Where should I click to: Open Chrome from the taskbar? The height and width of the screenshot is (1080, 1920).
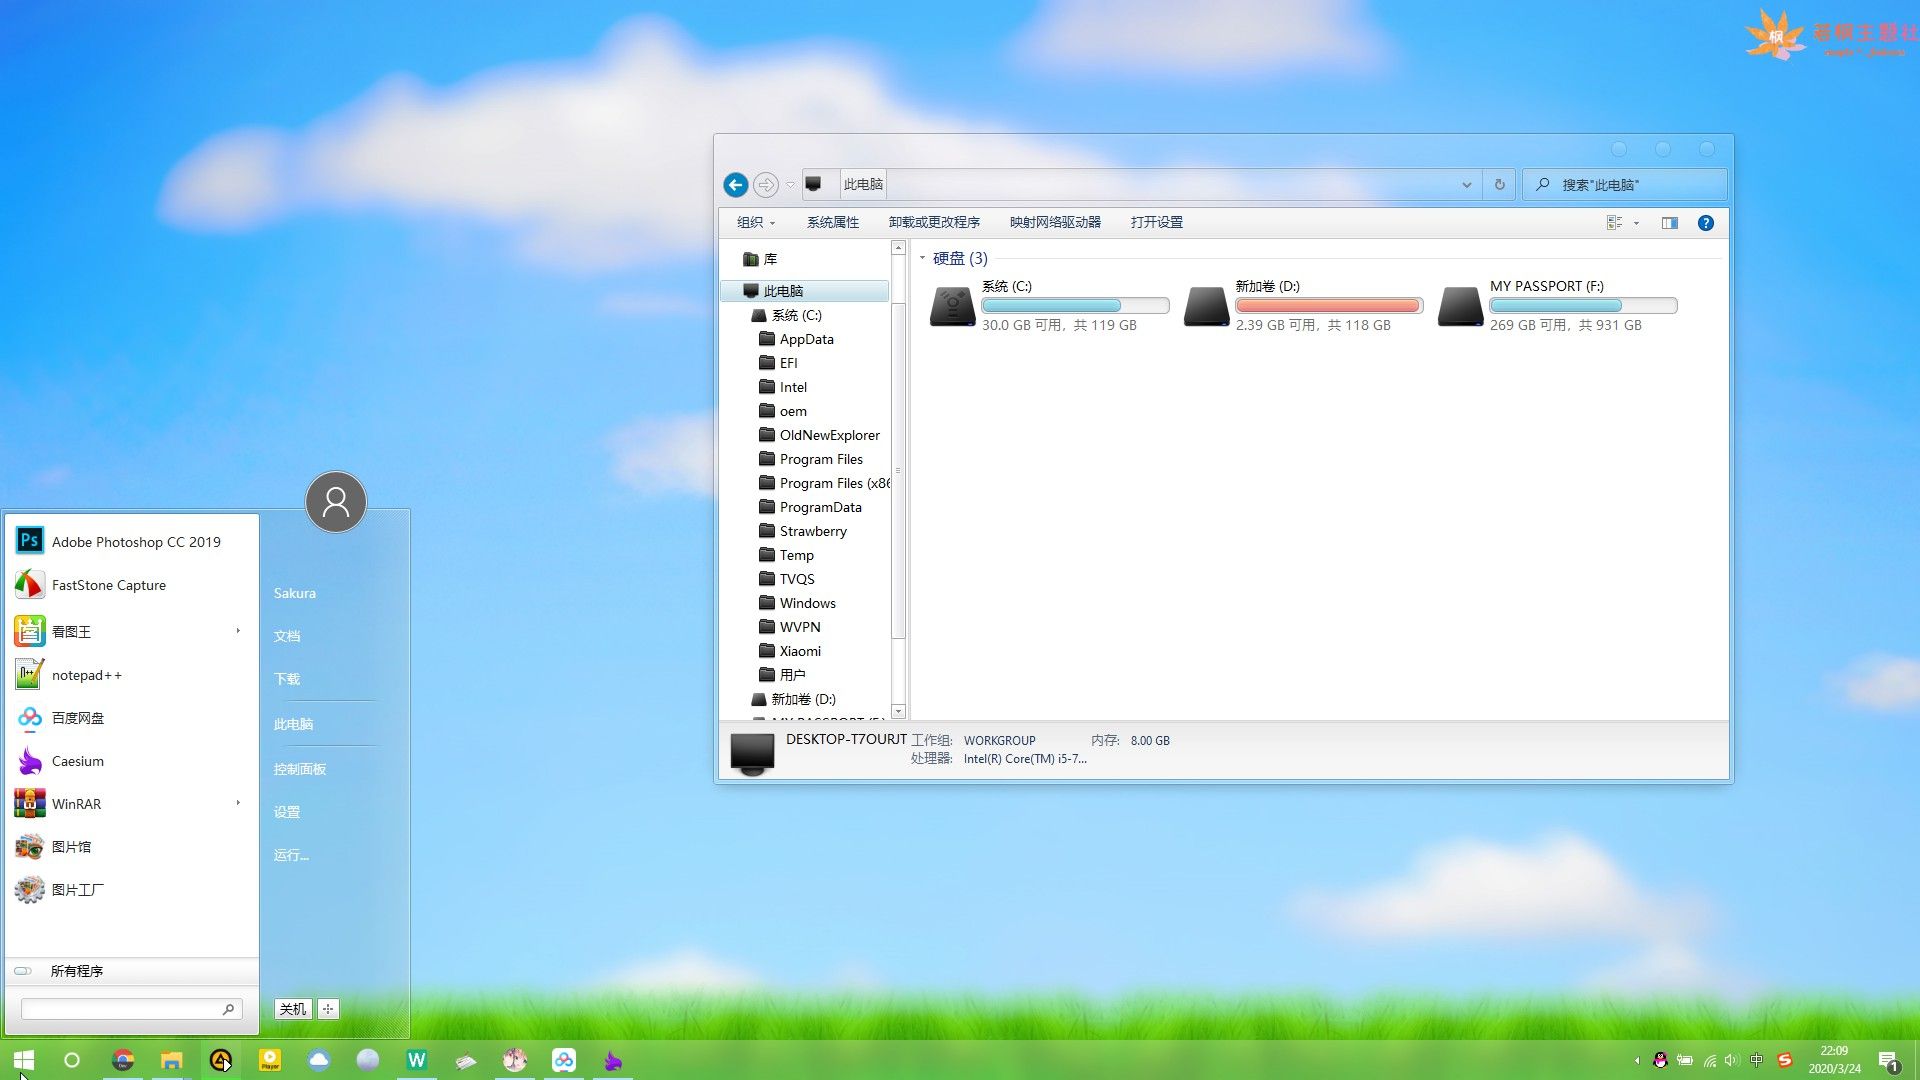click(123, 1060)
